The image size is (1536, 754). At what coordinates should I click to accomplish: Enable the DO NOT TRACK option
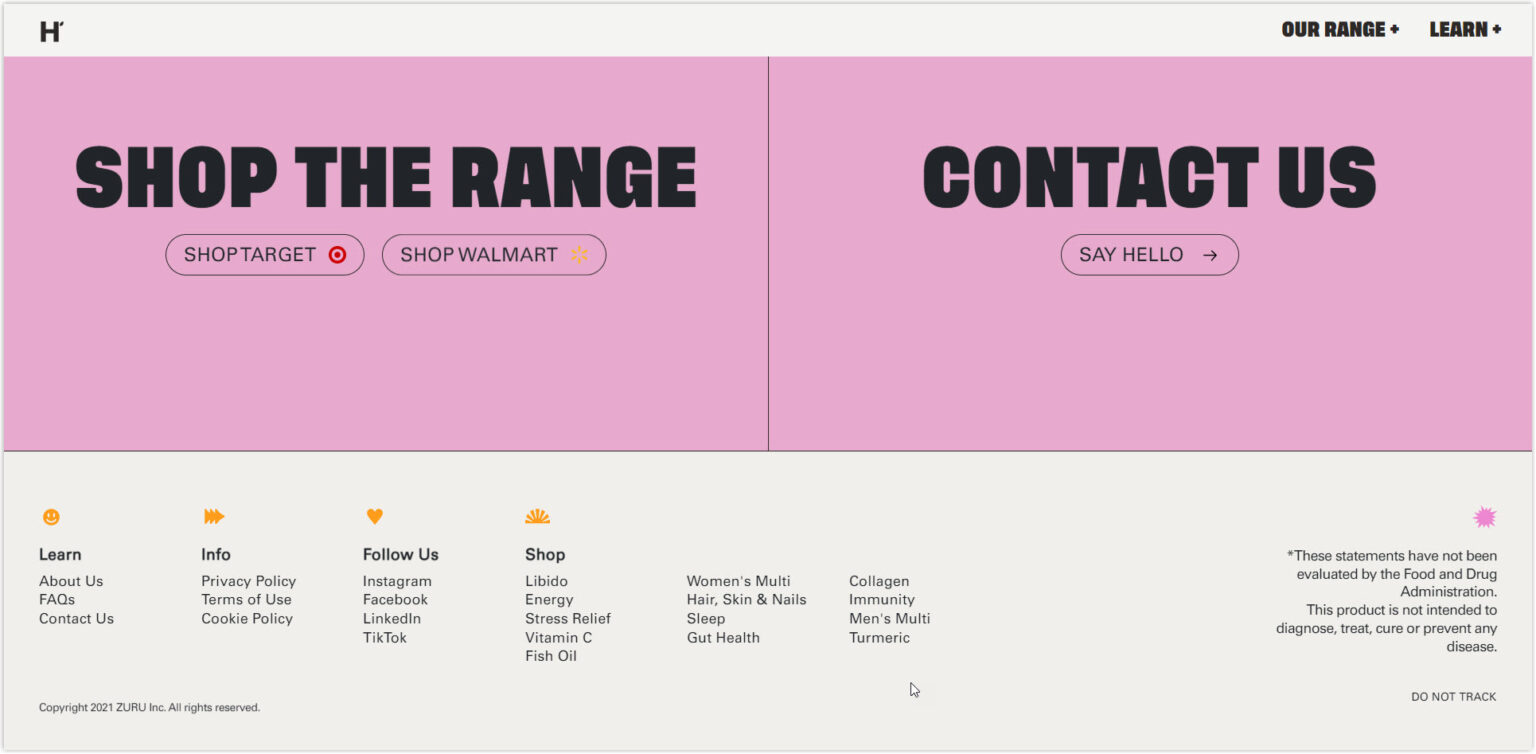pos(1454,696)
